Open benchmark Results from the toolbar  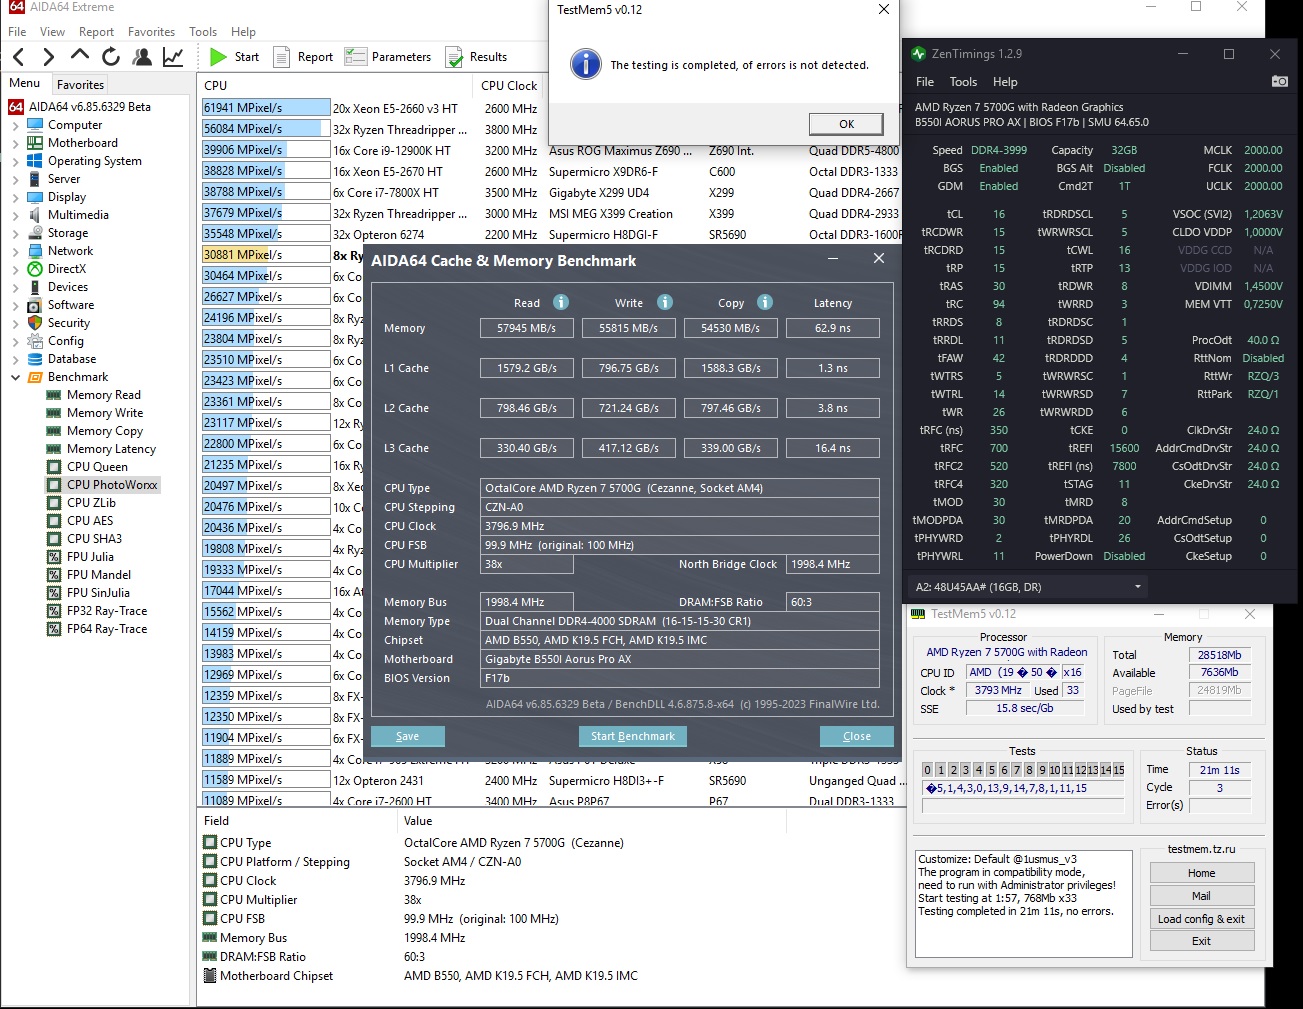click(476, 57)
